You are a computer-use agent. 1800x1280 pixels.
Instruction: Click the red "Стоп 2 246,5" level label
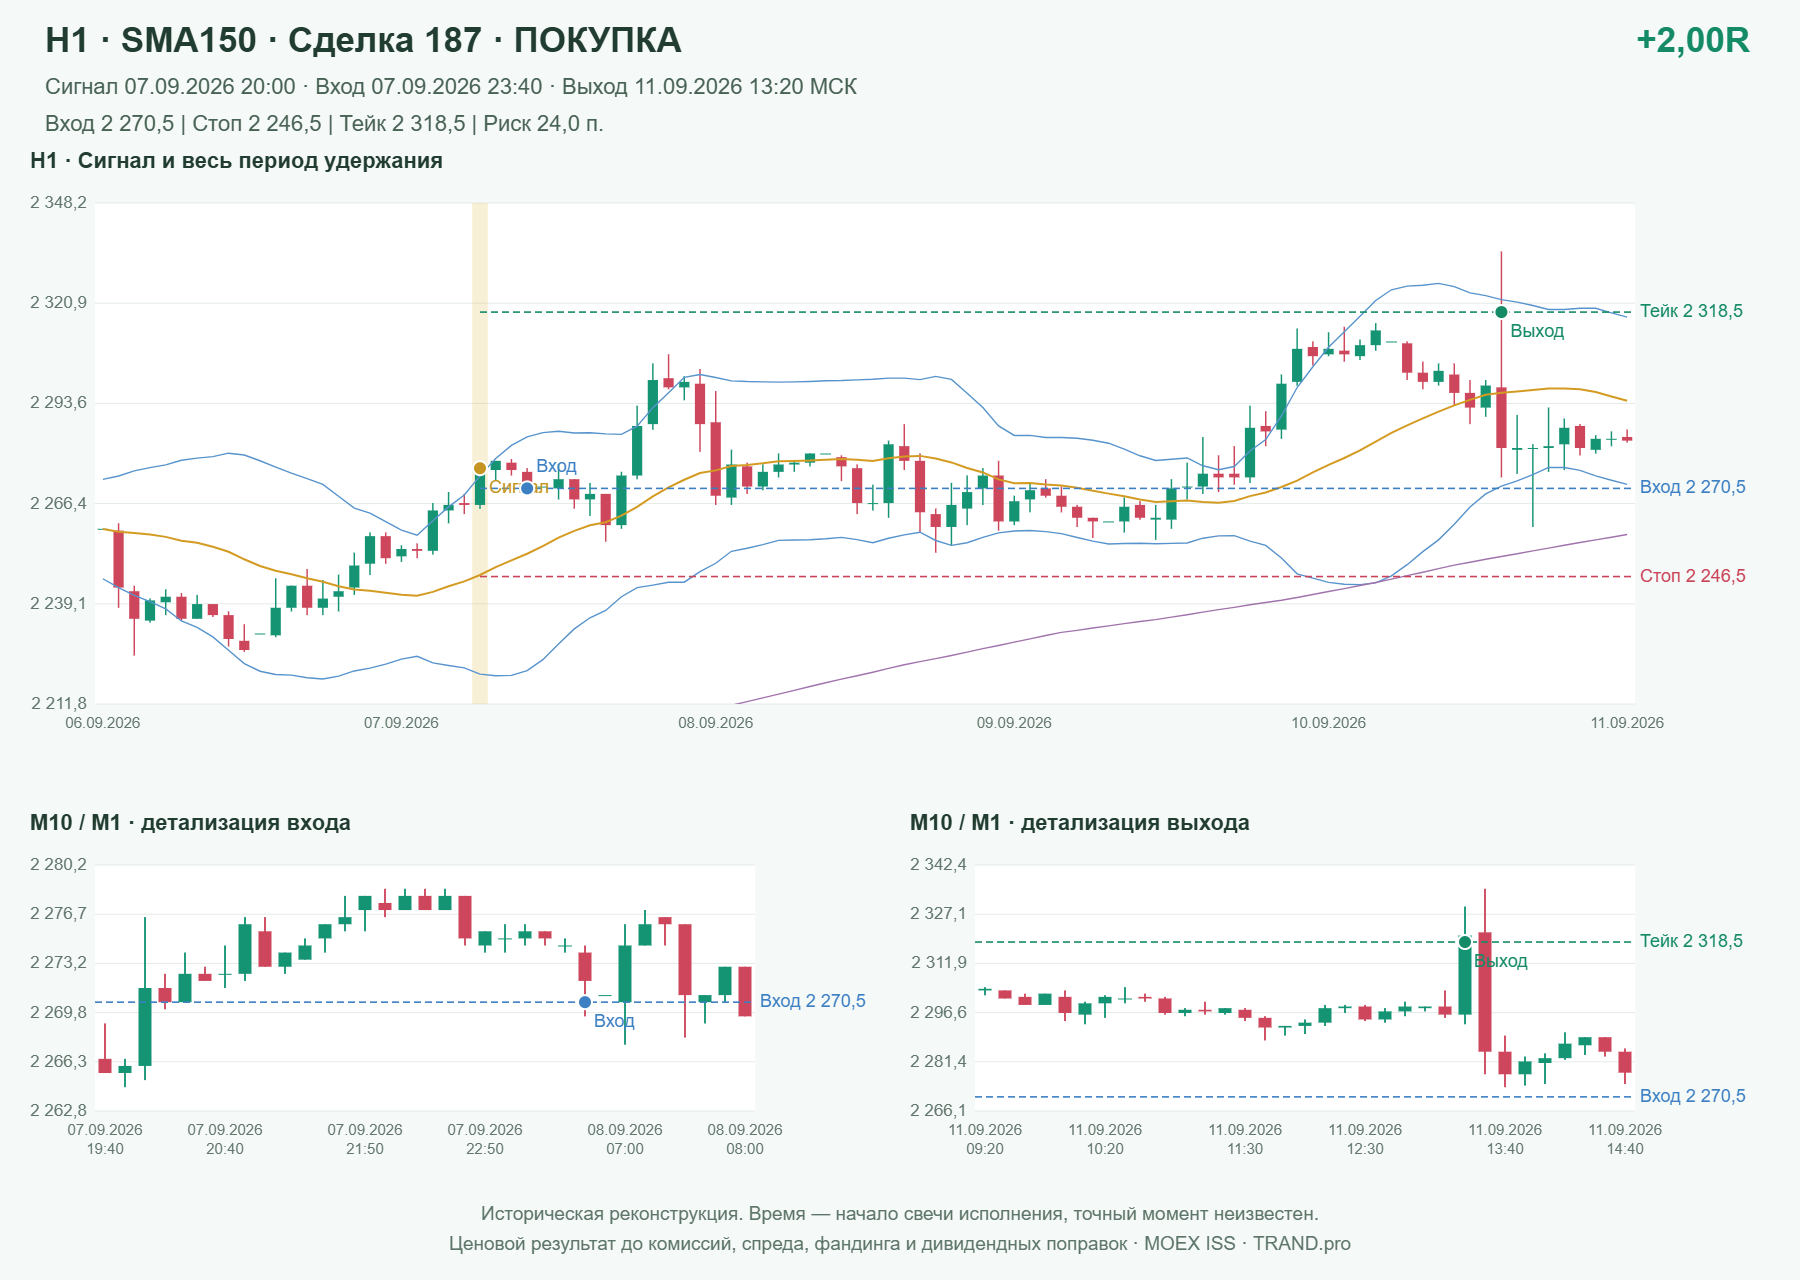coord(1693,576)
